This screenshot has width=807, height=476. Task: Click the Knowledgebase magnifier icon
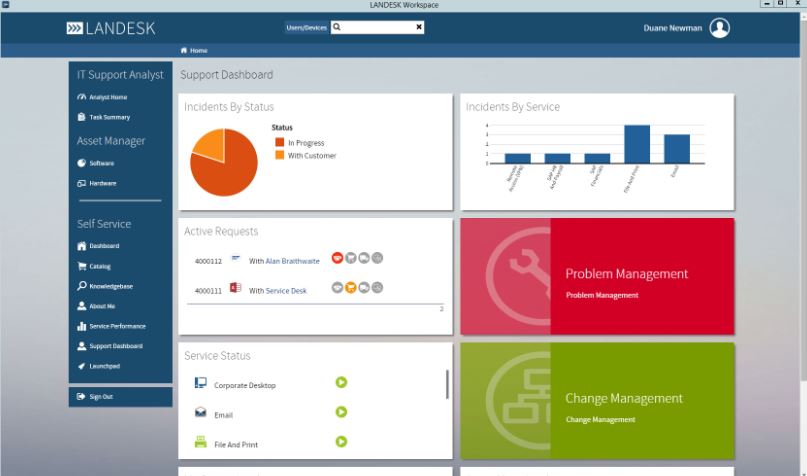[x=81, y=286]
